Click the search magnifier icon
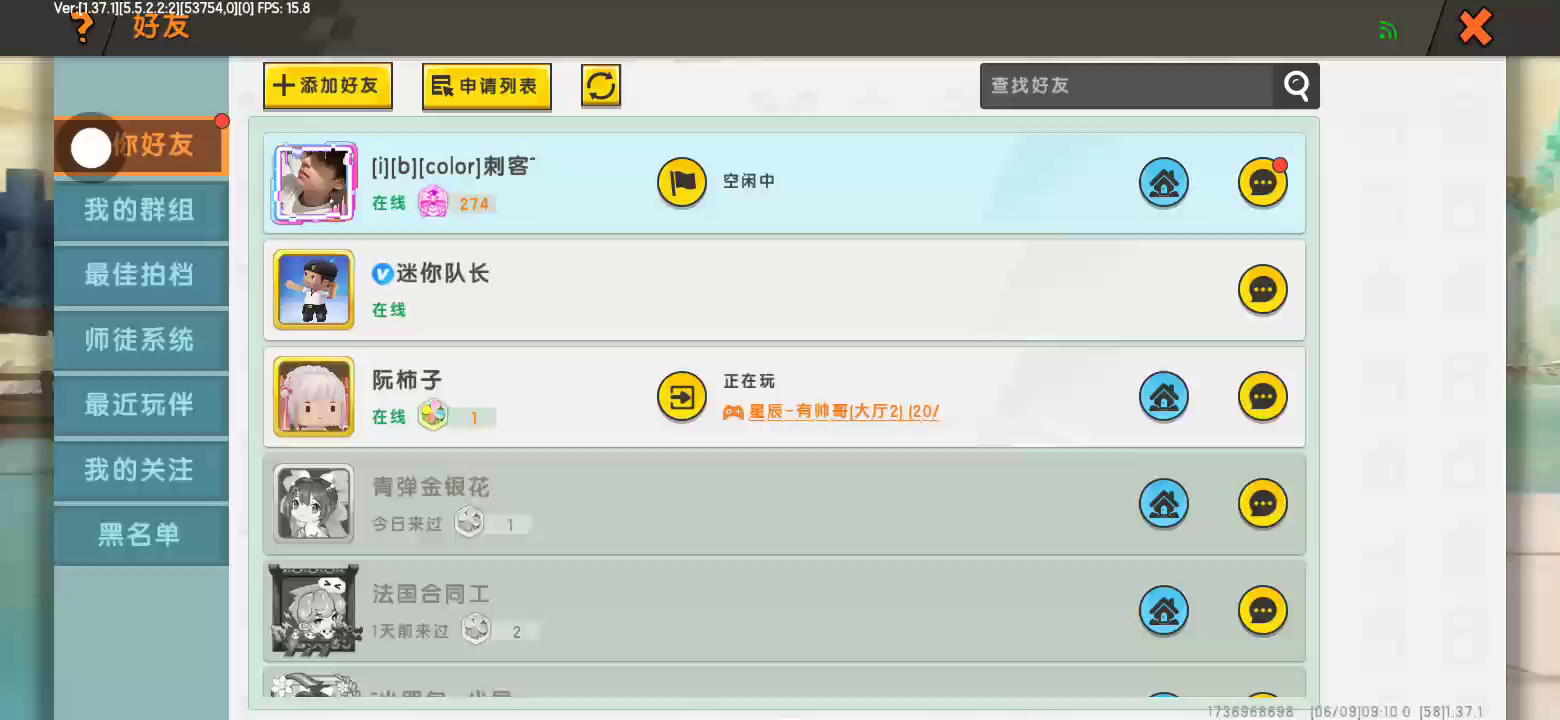Image resolution: width=1560 pixels, height=720 pixels. coord(1296,86)
